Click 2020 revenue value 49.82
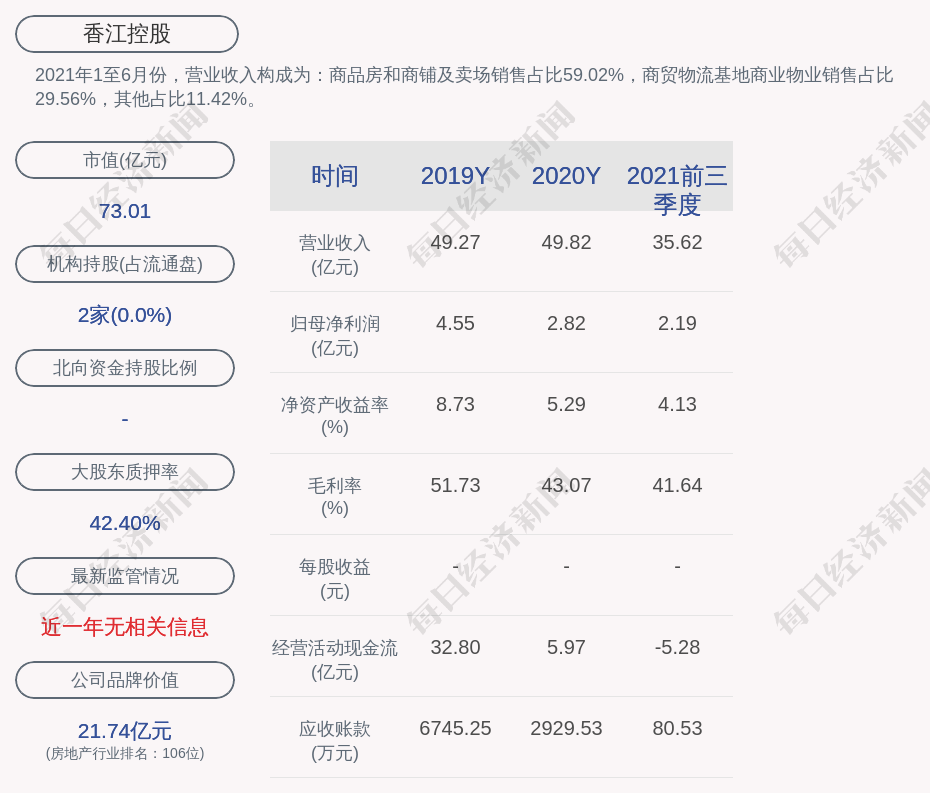Viewport: 930px width, 793px height. point(566,242)
